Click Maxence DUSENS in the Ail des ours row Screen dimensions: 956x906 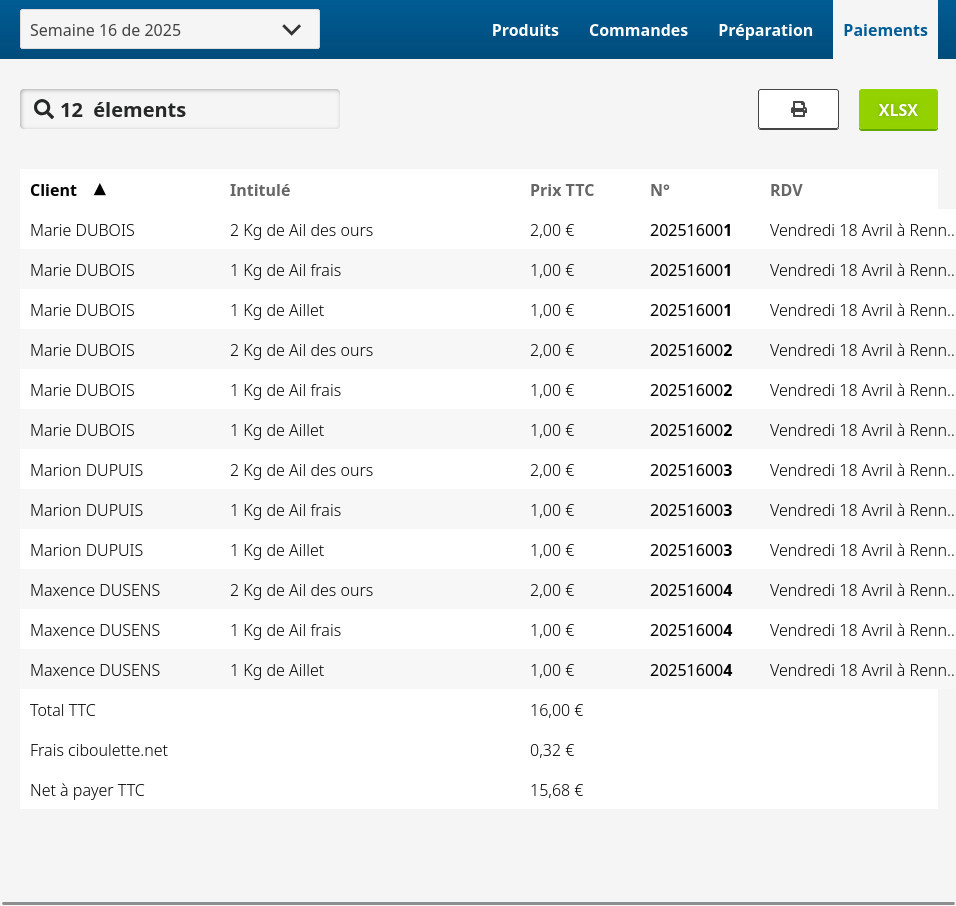pyautogui.click(x=95, y=590)
